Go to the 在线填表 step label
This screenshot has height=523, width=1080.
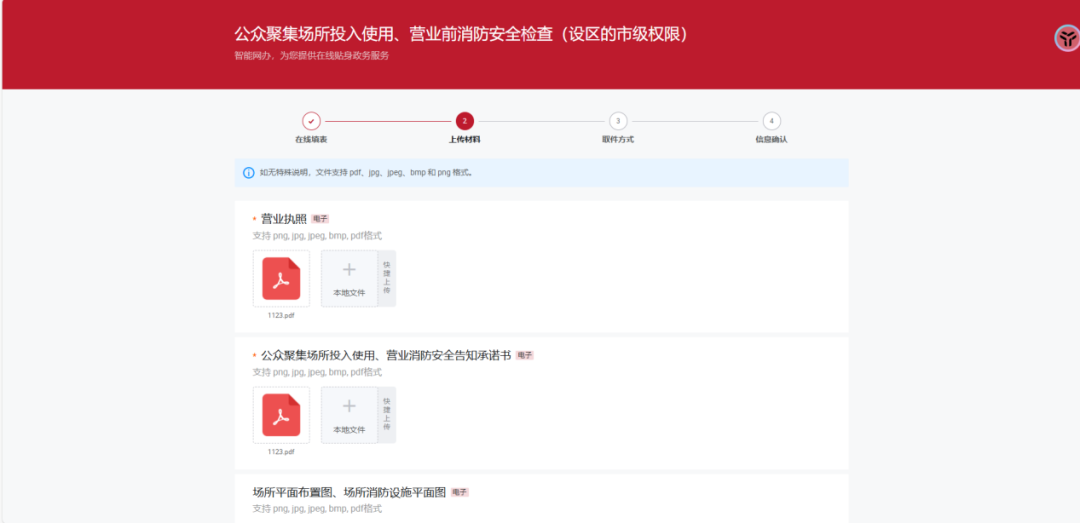(x=311, y=140)
